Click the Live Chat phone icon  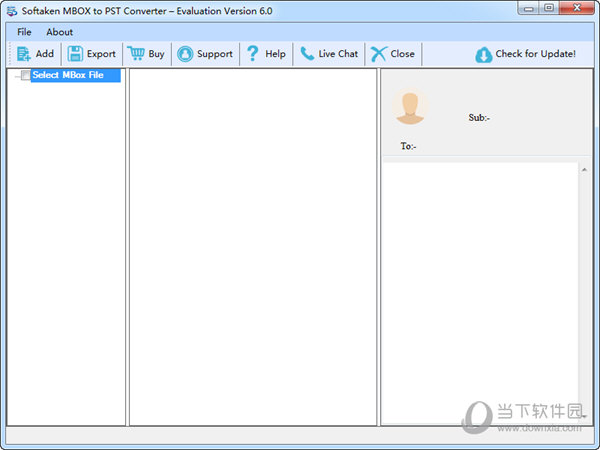tap(307, 54)
